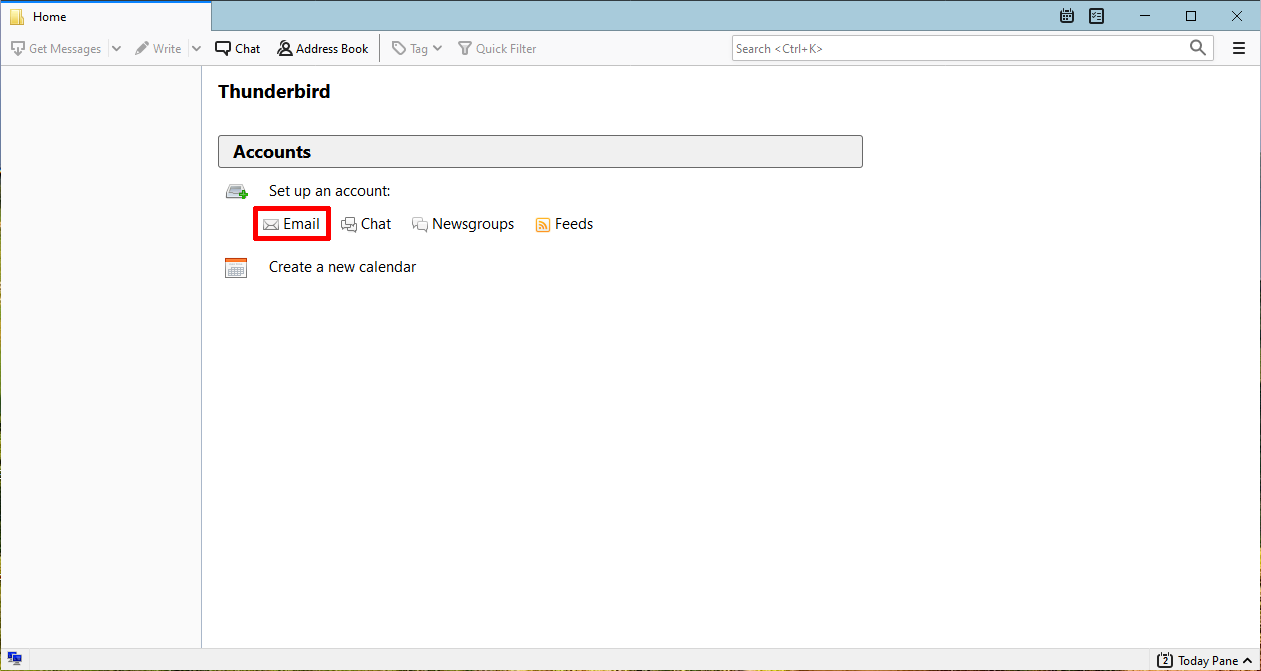This screenshot has height=671, width=1261.
Task: Click the Newsgroups icon
Action: [x=420, y=225]
